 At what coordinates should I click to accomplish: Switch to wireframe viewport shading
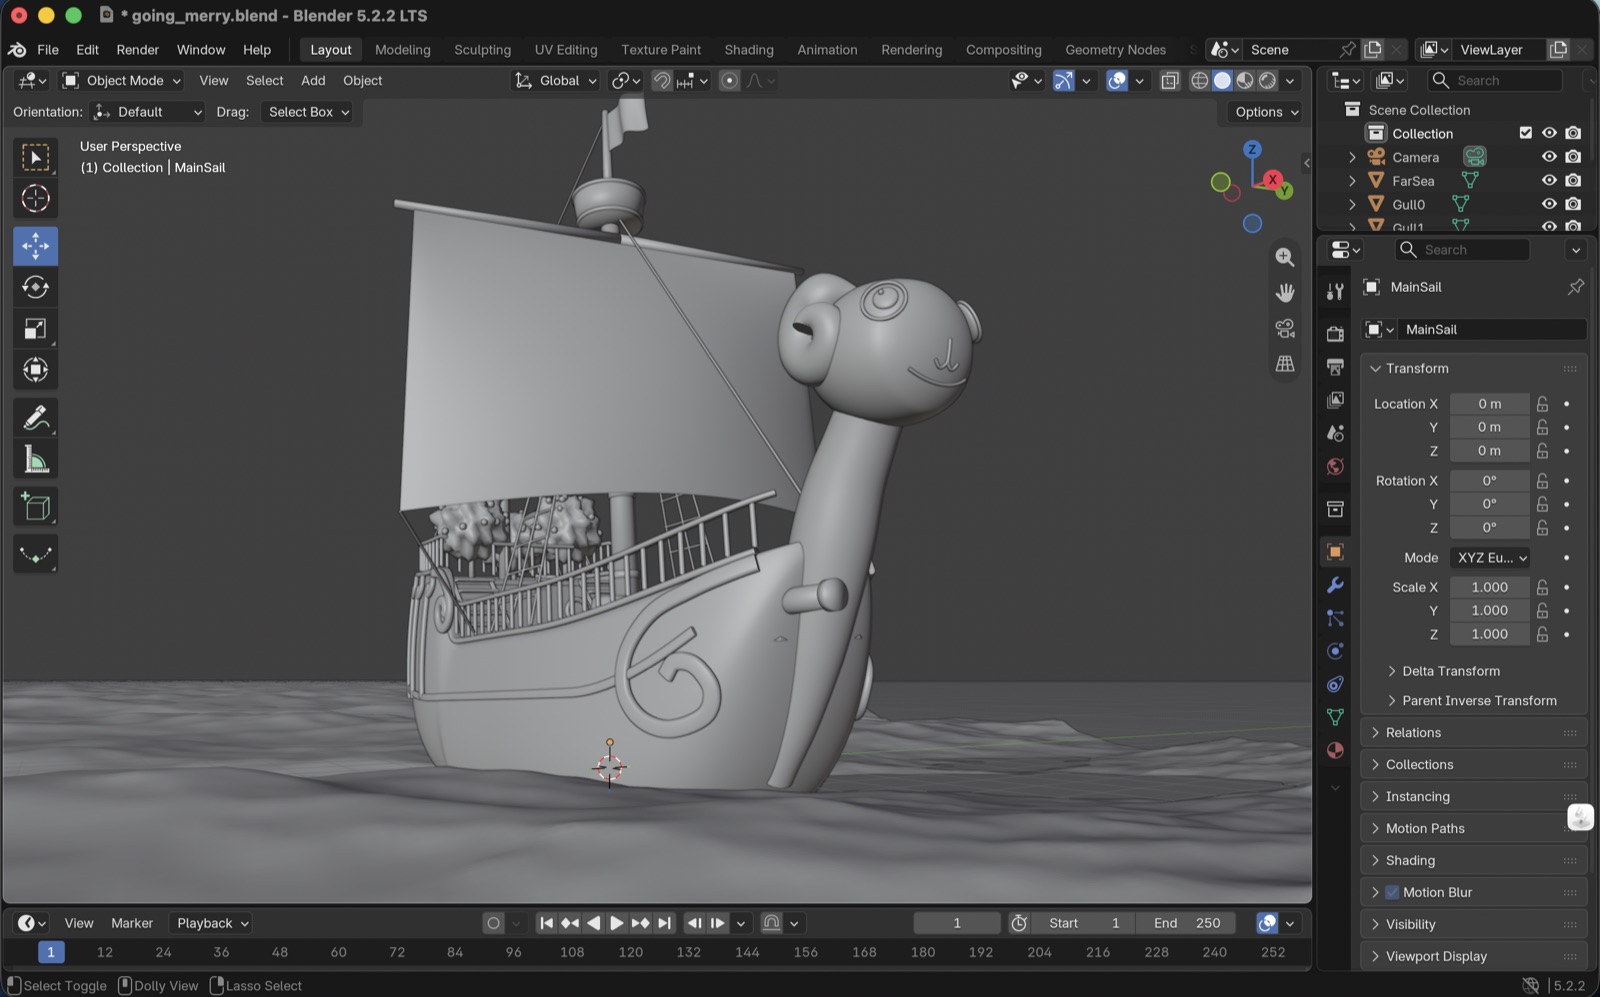1200,81
